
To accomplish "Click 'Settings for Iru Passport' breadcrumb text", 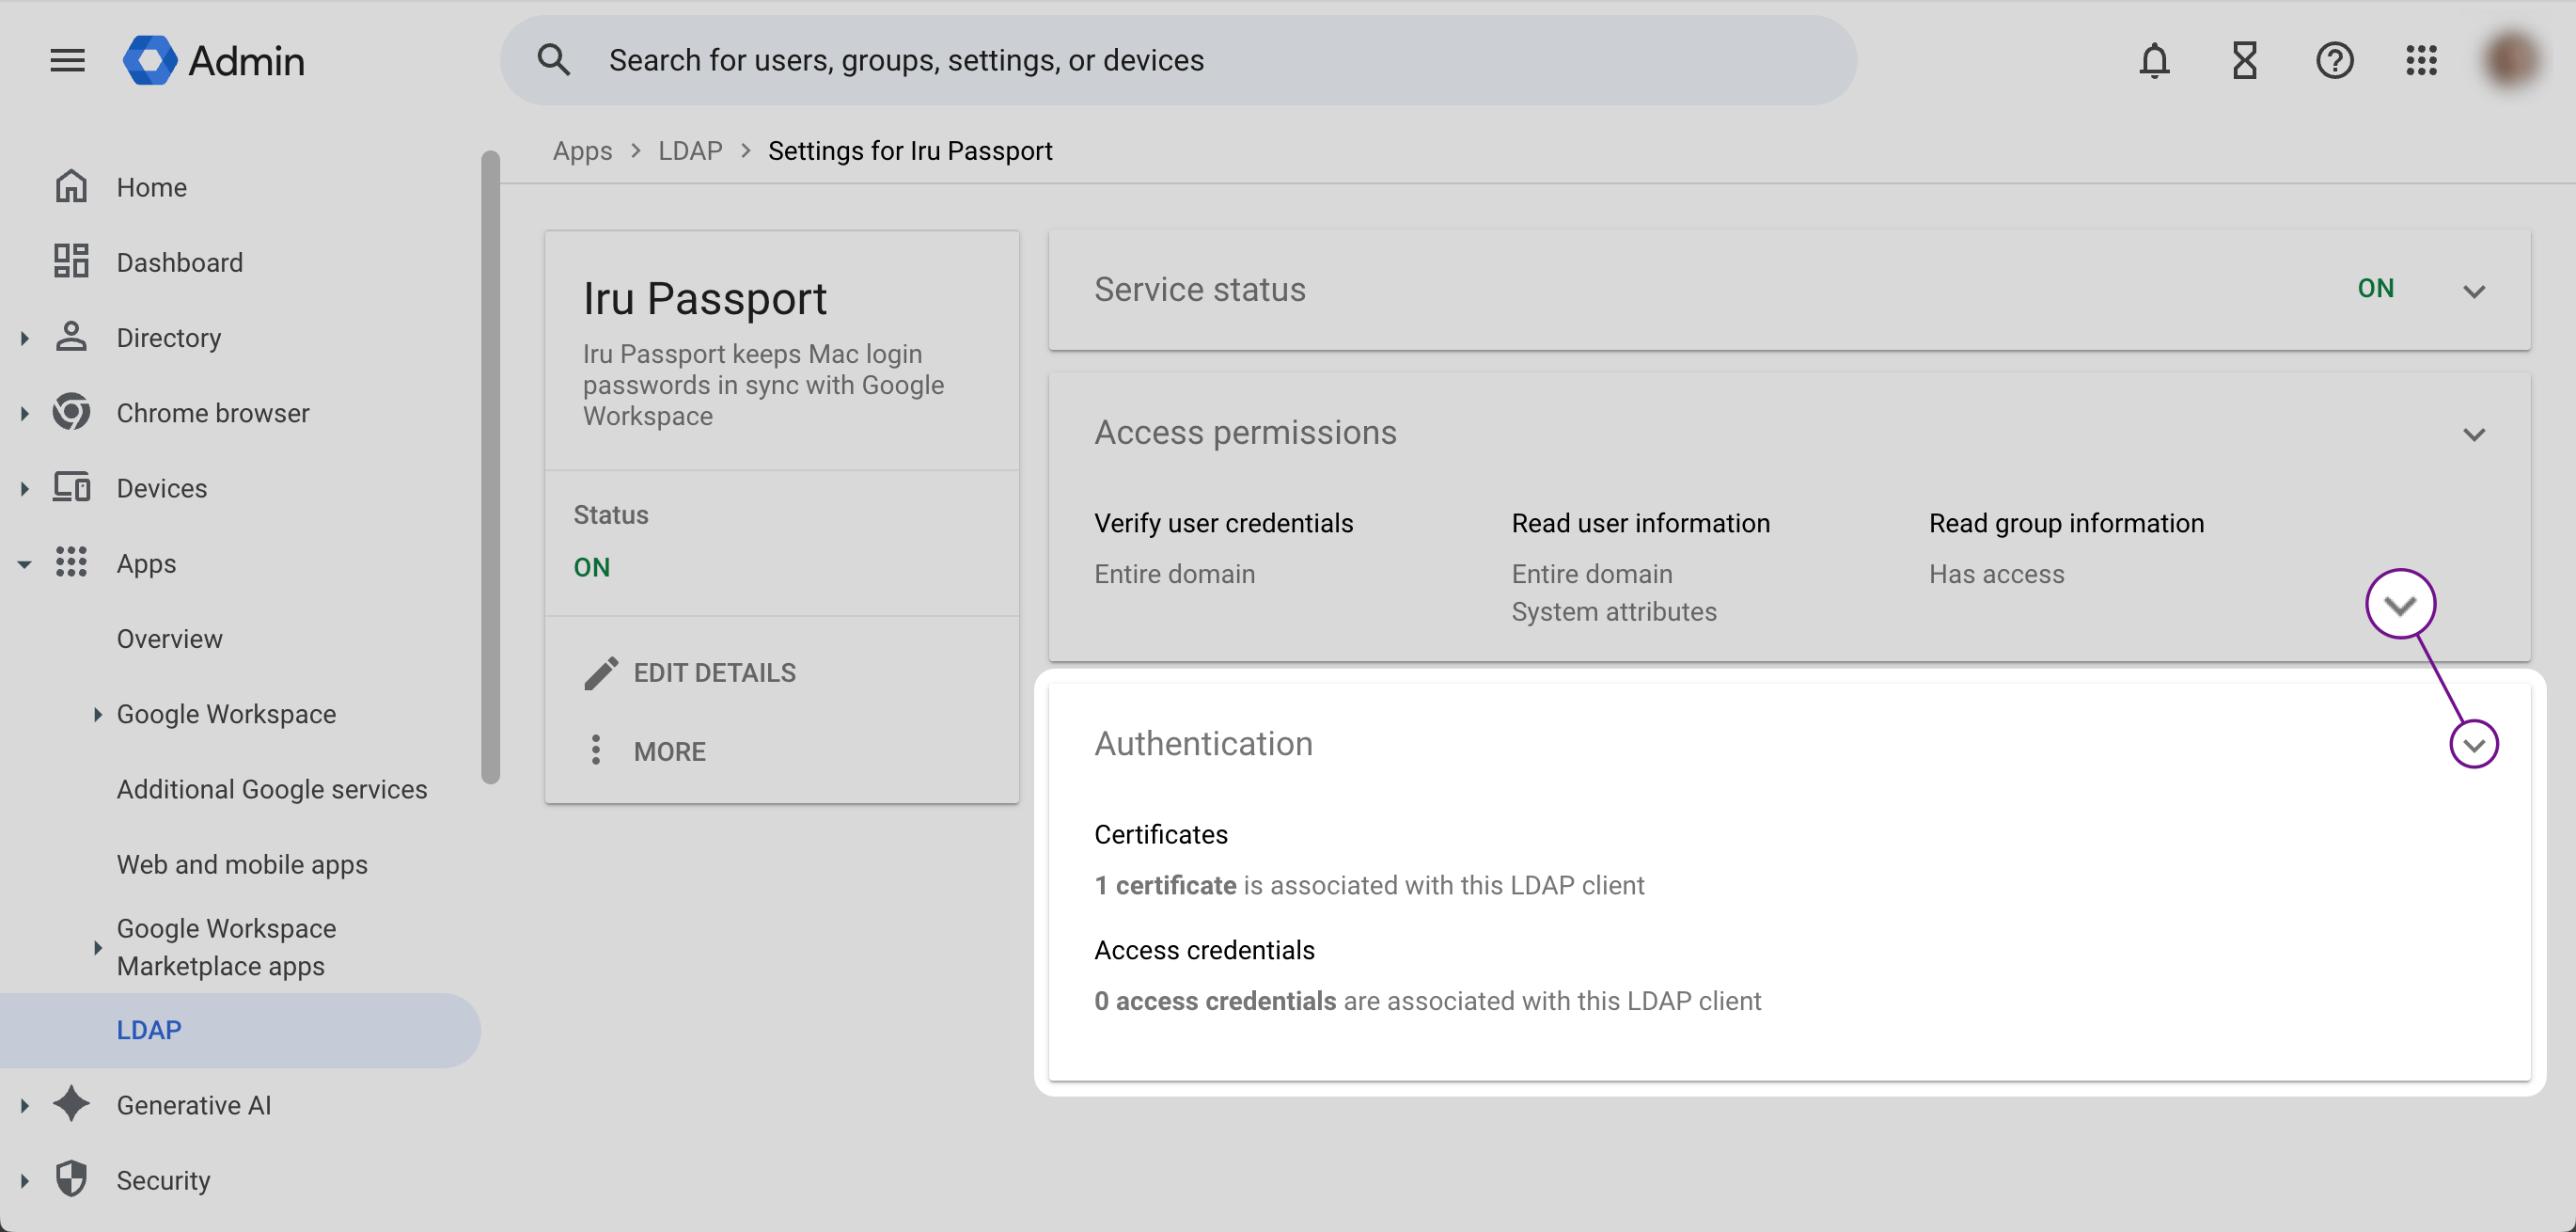I will [x=910, y=151].
